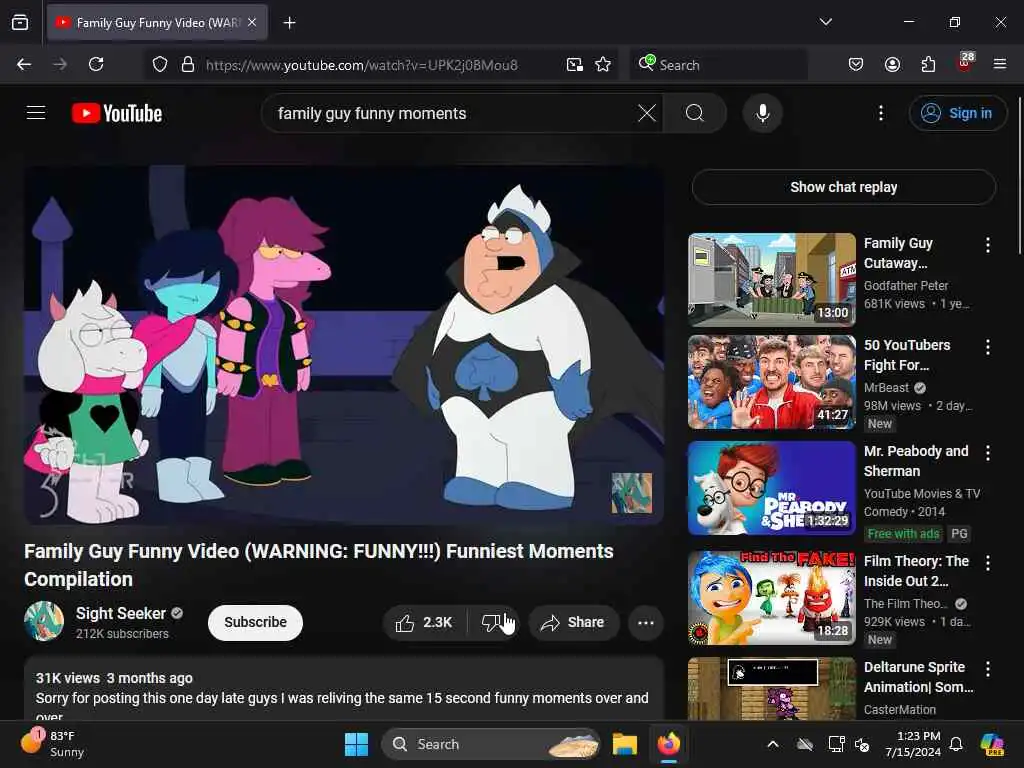This screenshot has height=768, width=1024.
Task: Open Pocket save button
Action: (x=856, y=64)
